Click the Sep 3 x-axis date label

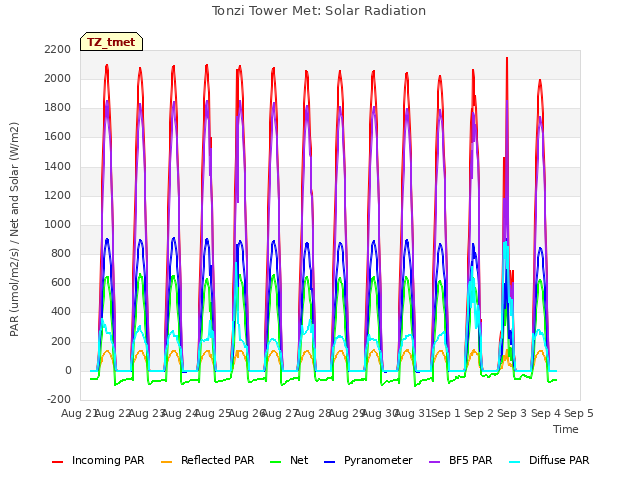point(512,413)
